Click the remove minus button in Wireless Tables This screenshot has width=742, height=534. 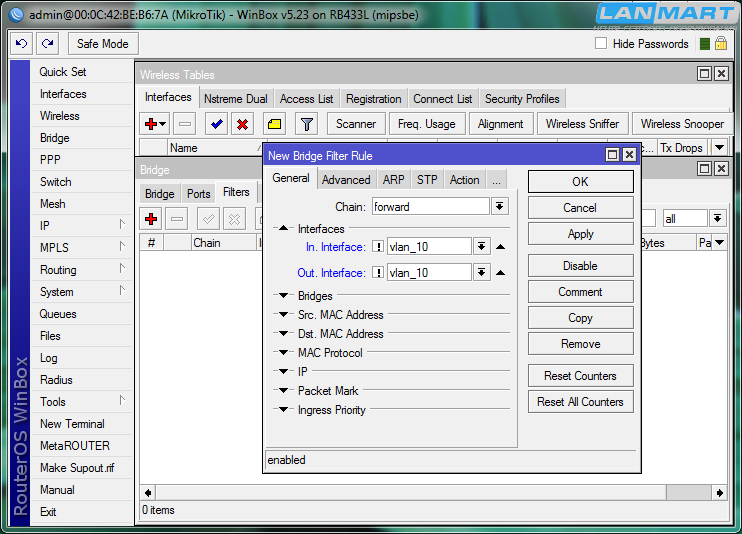click(x=185, y=124)
